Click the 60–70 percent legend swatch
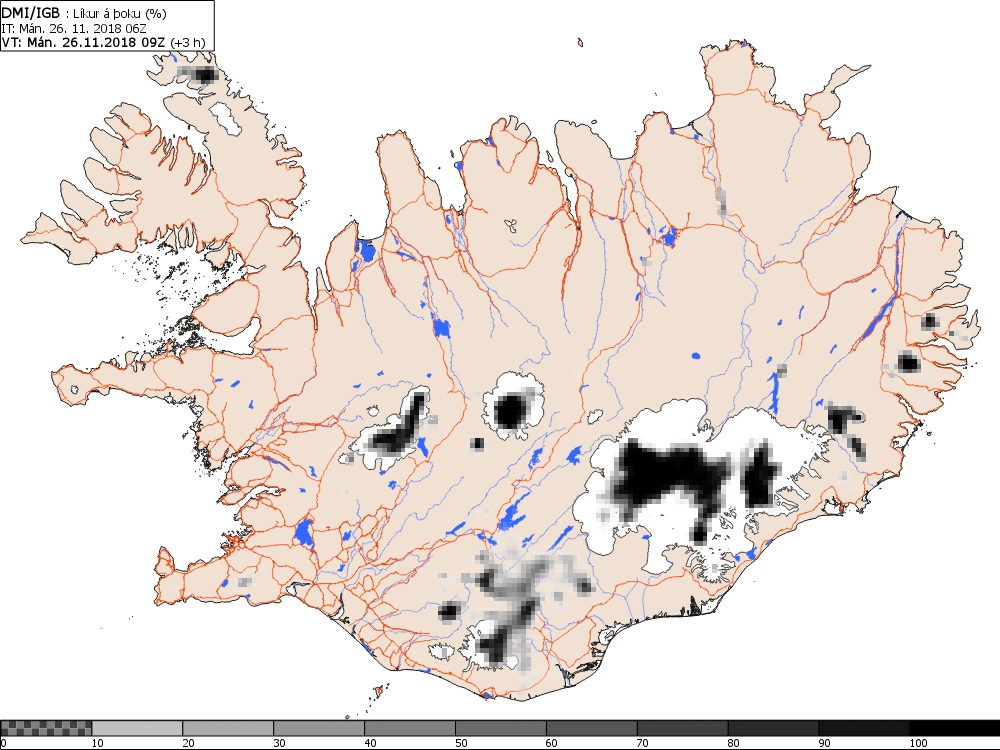Viewport: 1000px width, 750px height. point(592,728)
